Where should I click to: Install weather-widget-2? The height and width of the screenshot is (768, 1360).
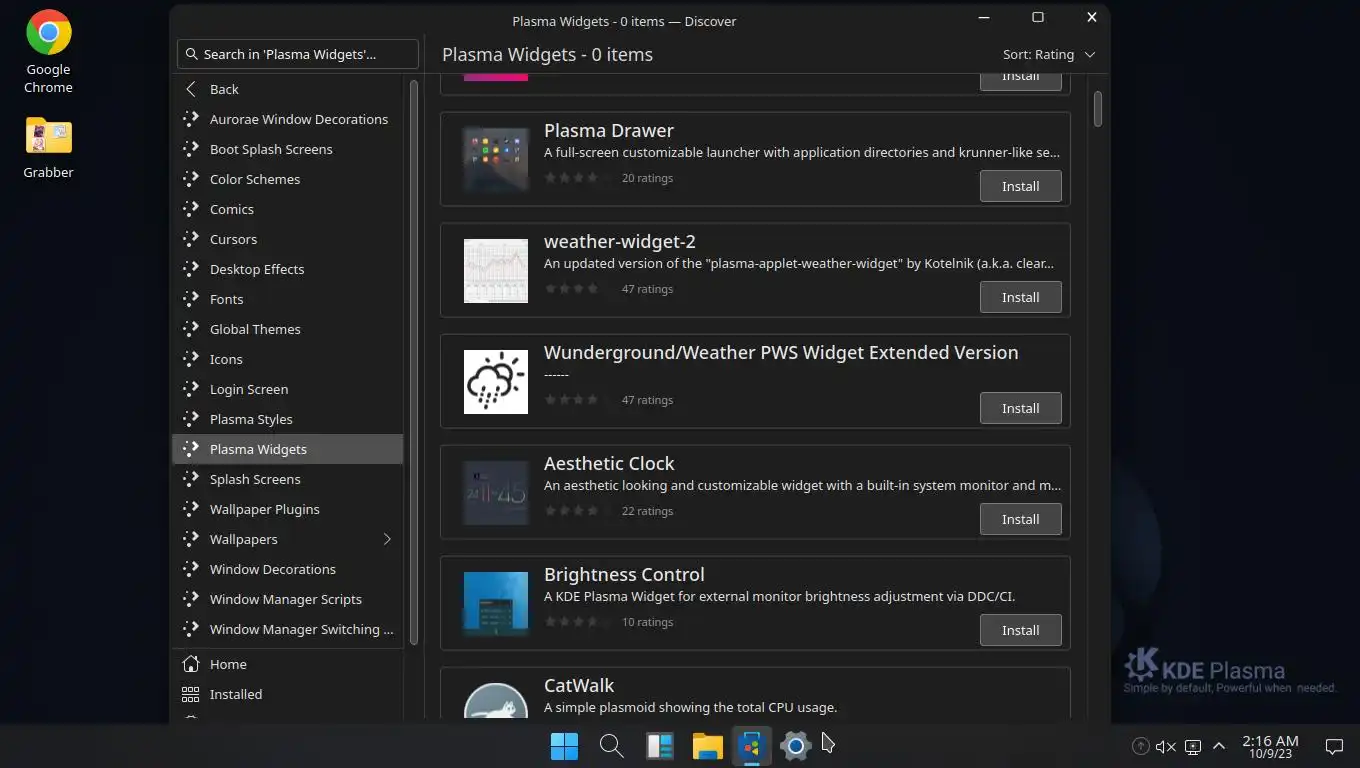[x=1020, y=297]
